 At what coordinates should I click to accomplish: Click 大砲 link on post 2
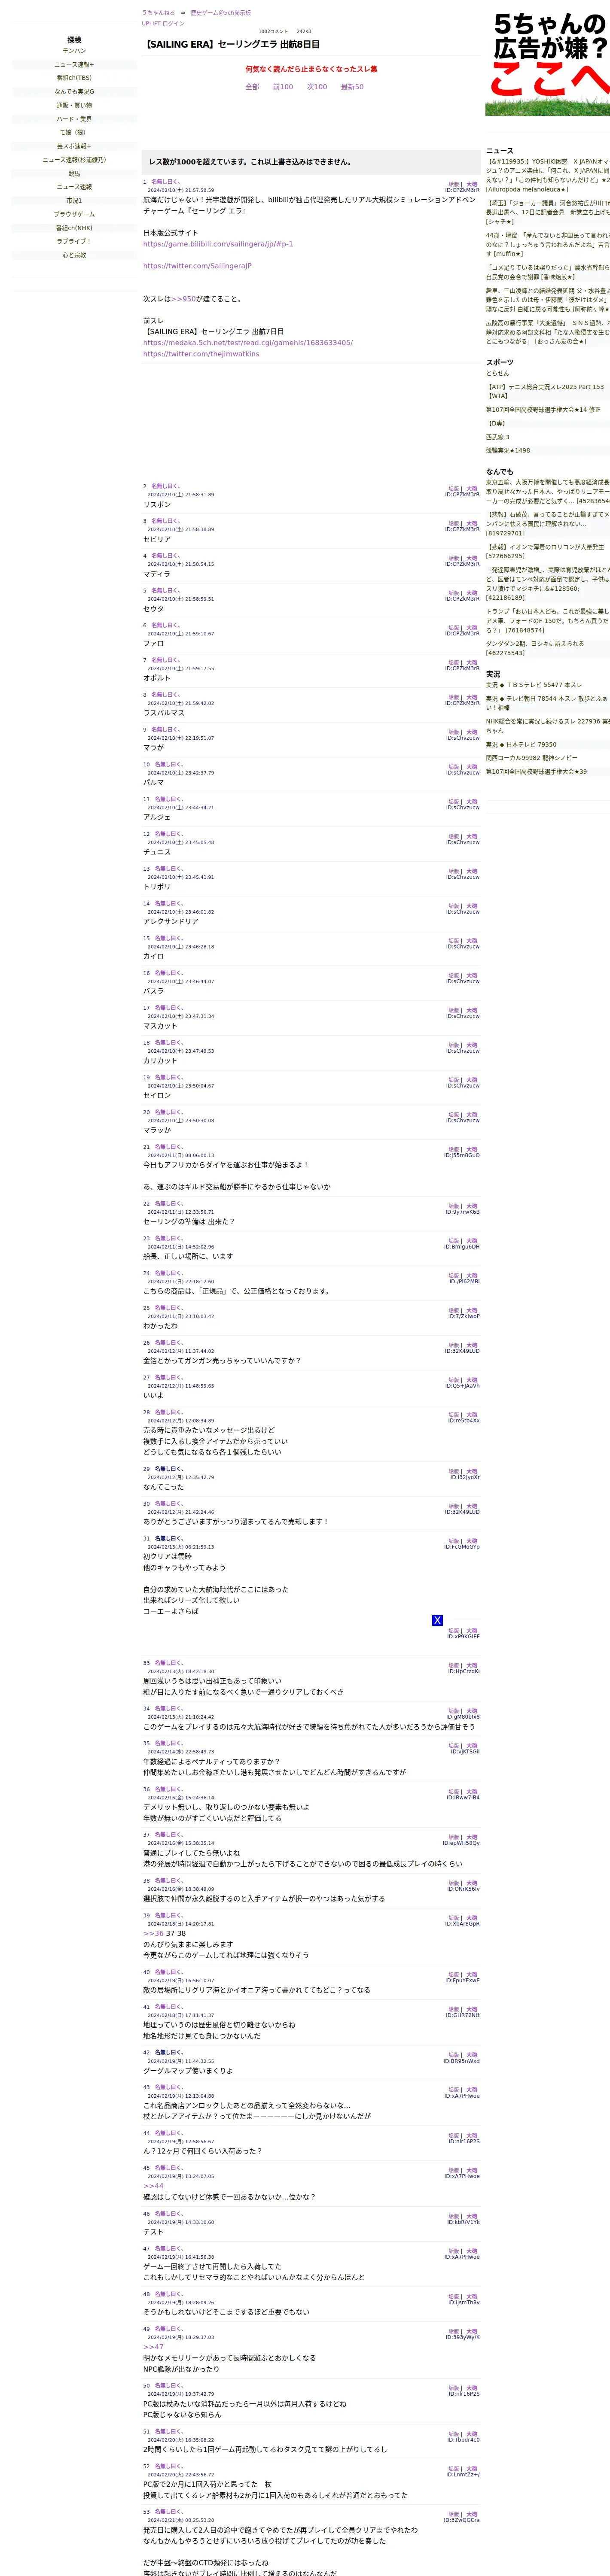point(472,489)
